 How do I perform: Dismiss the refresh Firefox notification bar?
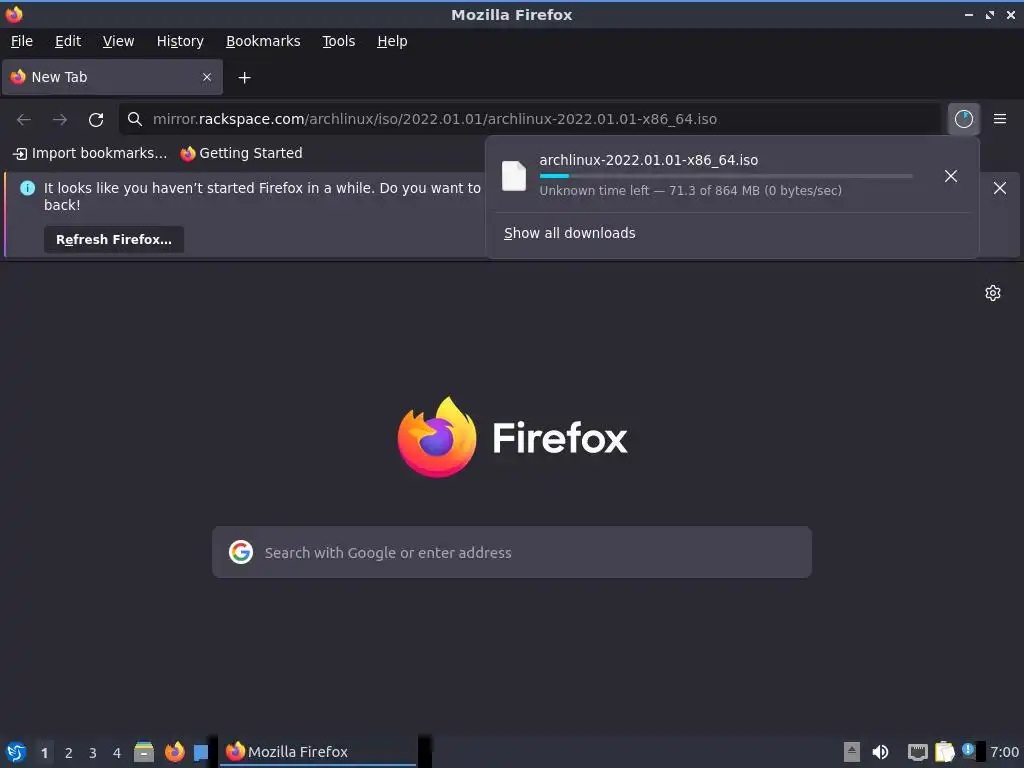coord(1000,188)
